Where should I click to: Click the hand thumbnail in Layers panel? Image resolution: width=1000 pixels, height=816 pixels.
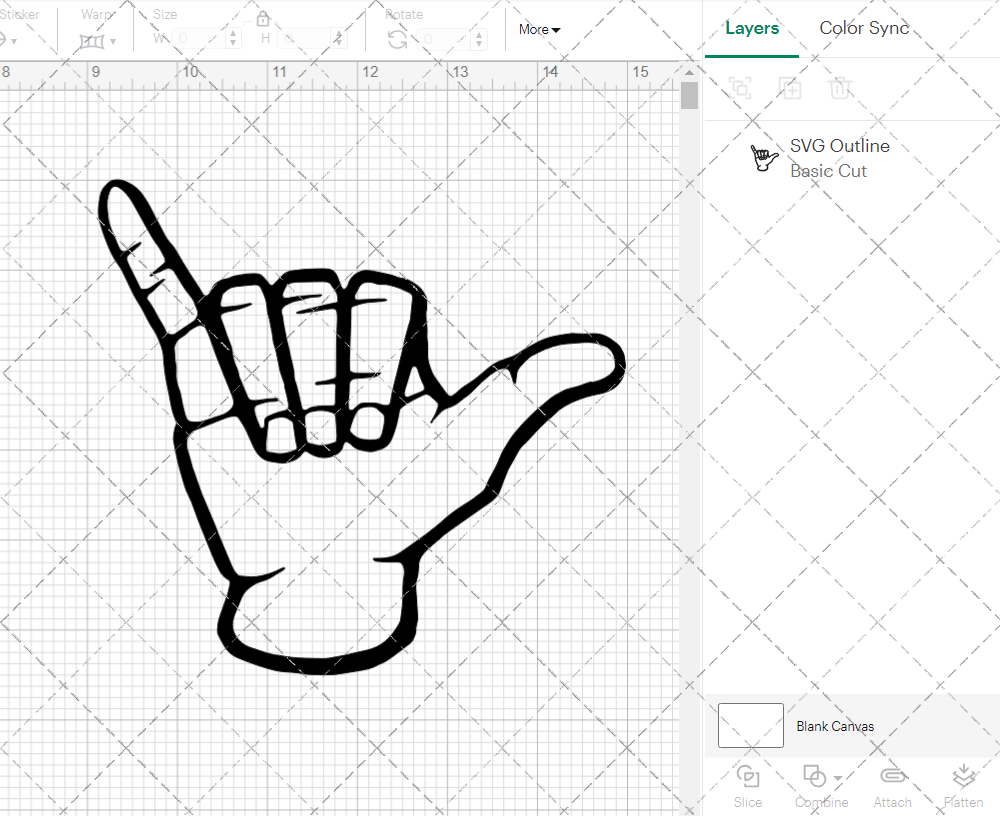click(765, 158)
